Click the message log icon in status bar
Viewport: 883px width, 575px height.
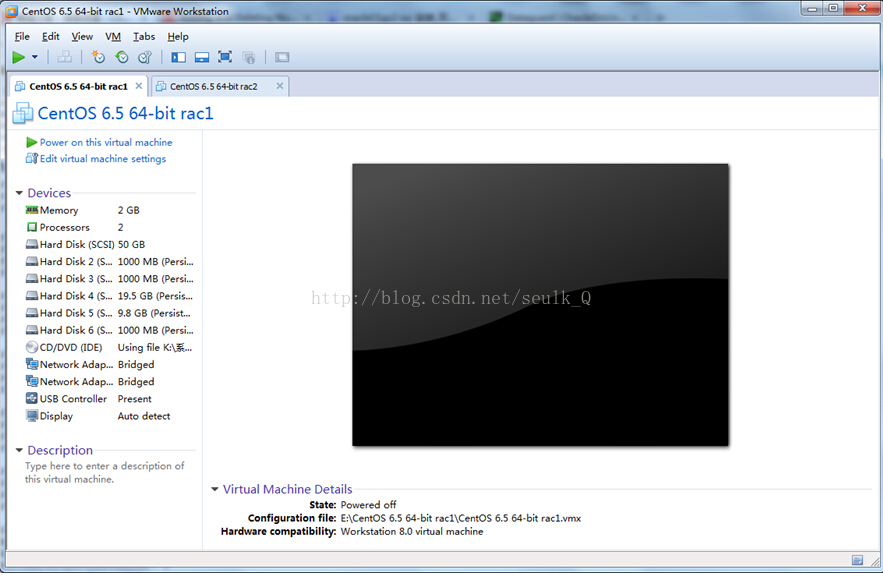(x=858, y=560)
